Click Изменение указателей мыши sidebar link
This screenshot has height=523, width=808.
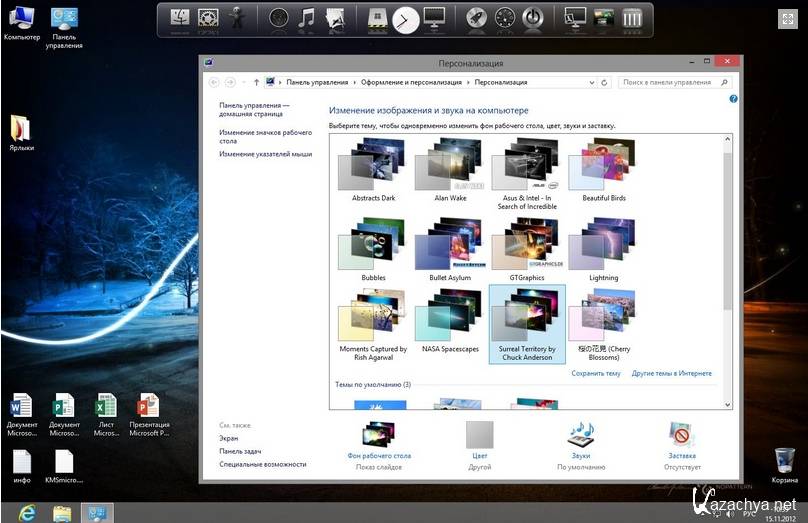[266, 154]
